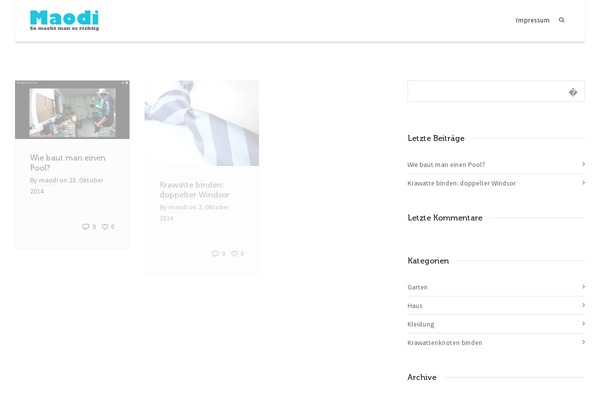Click chevron next to Haus
This screenshot has width=600, height=400.
583,305
